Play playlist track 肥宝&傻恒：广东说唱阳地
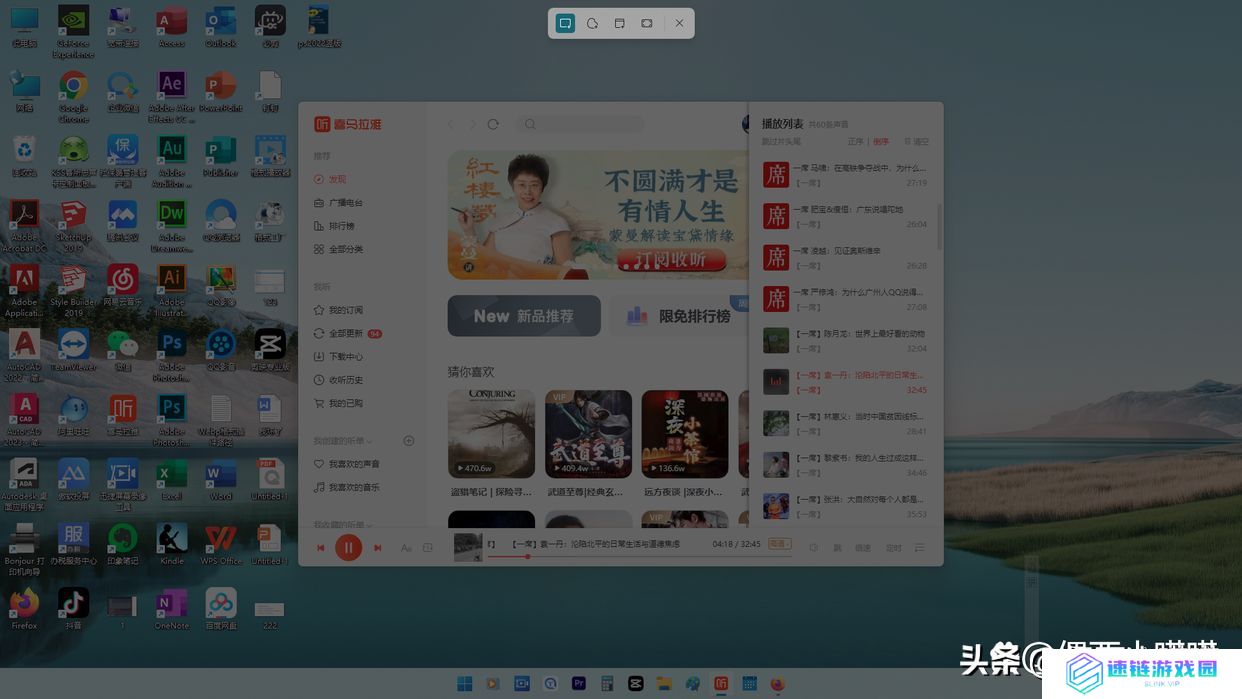Image resolution: width=1242 pixels, height=699 pixels. click(845, 216)
